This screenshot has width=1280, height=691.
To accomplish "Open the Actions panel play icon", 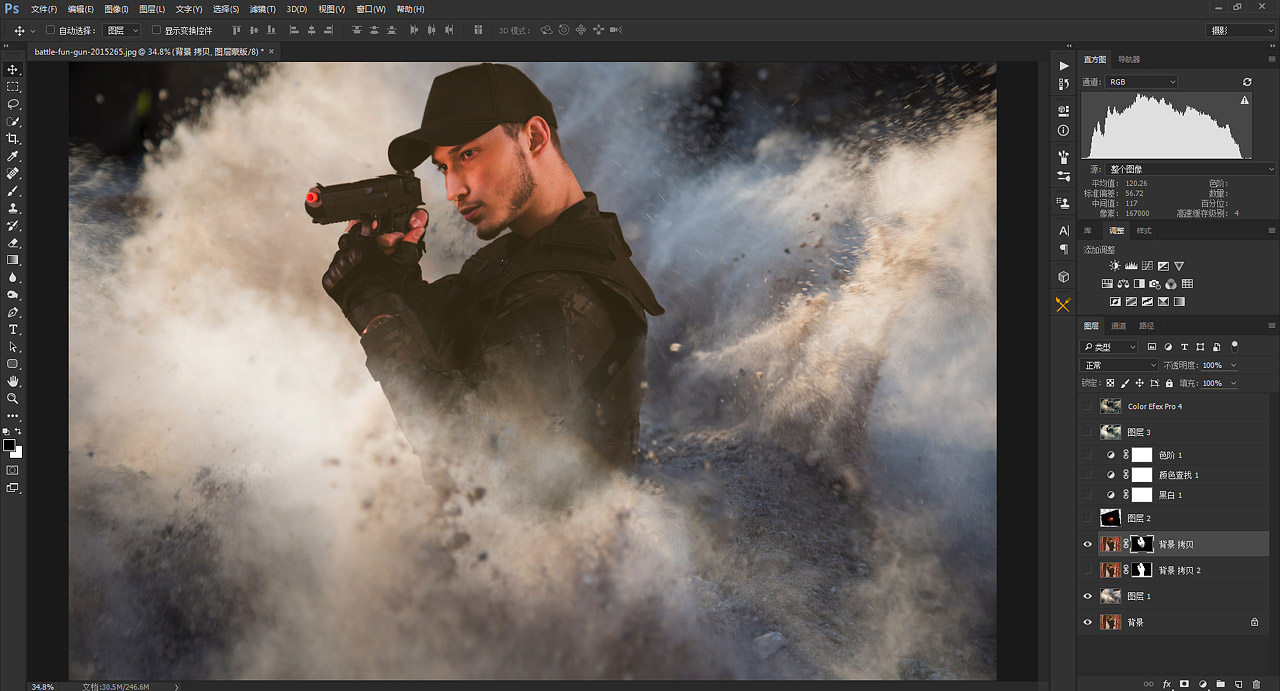I will [x=1063, y=66].
